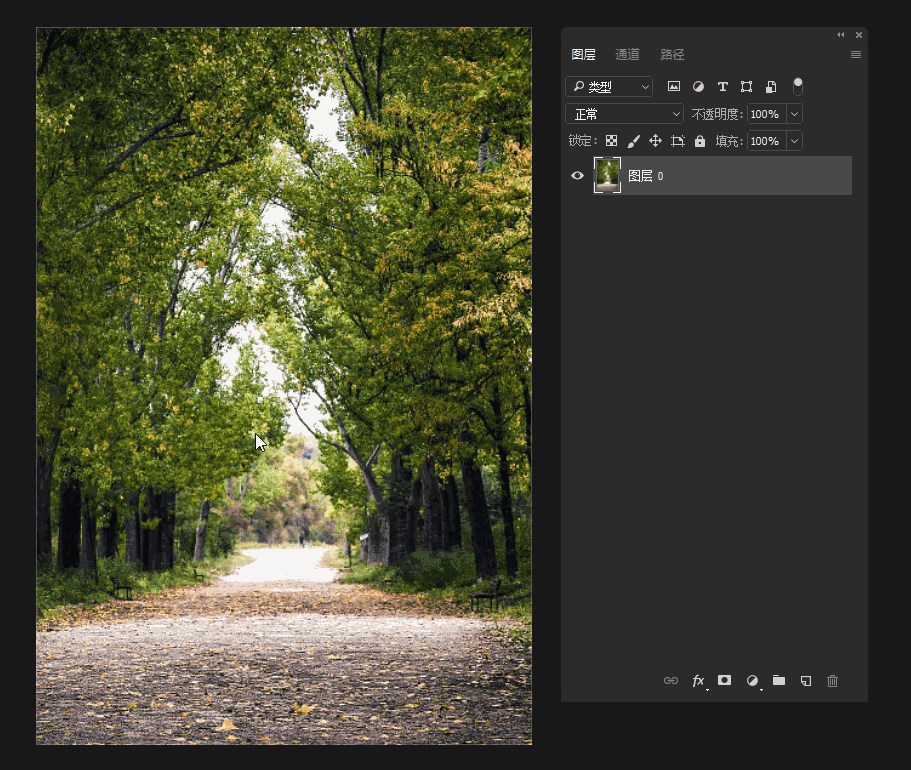Create a new group folder
The height and width of the screenshot is (770, 911).
pos(779,680)
